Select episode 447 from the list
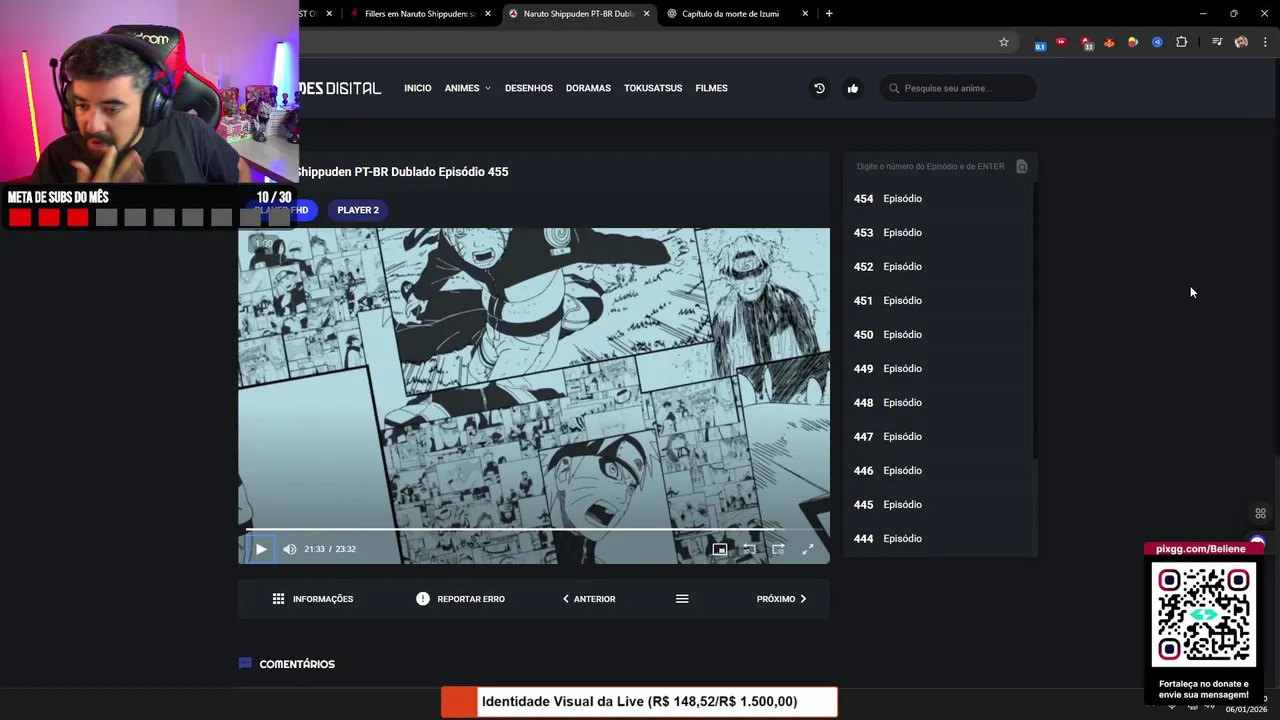The image size is (1280, 720). pos(938,437)
